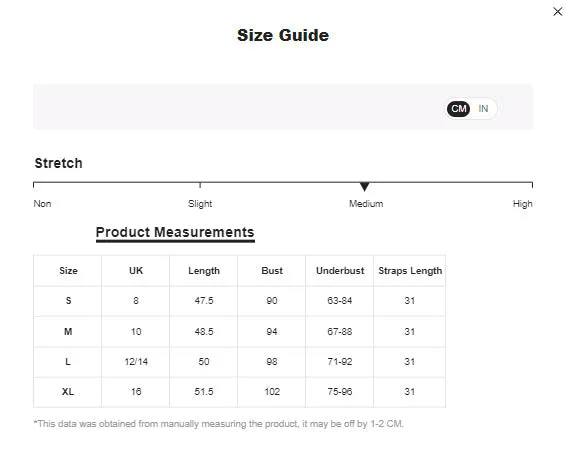
Task: Click the Slight stretch label
Action: tap(200, 204)
